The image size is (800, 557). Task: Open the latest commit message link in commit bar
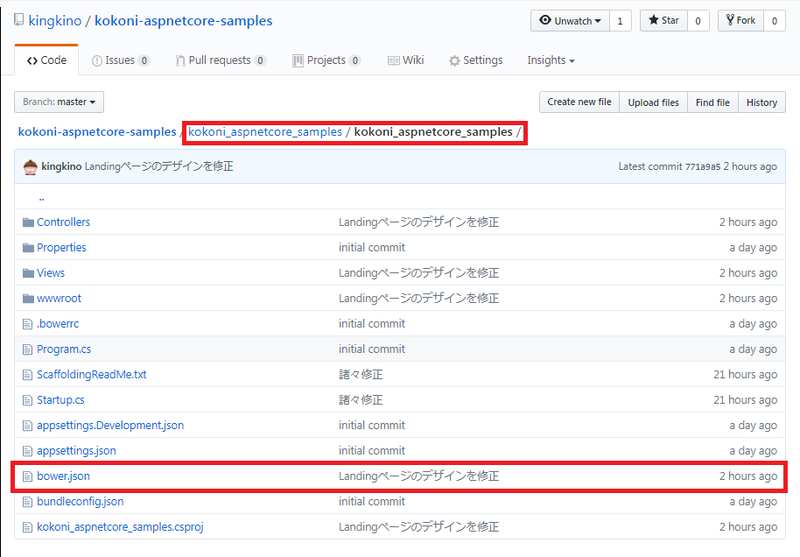159,166
